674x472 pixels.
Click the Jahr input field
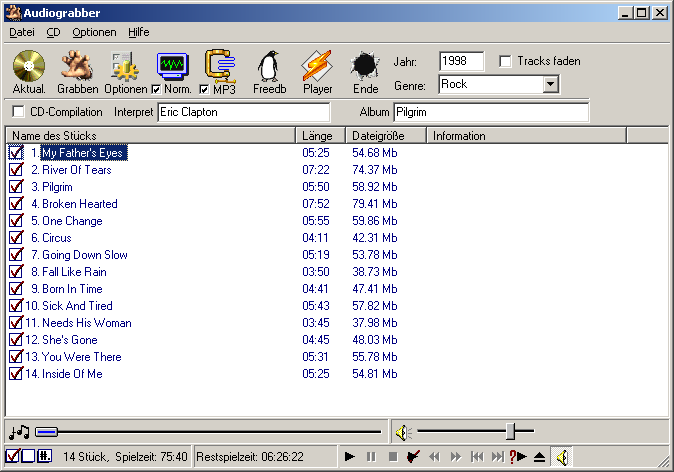461,61
